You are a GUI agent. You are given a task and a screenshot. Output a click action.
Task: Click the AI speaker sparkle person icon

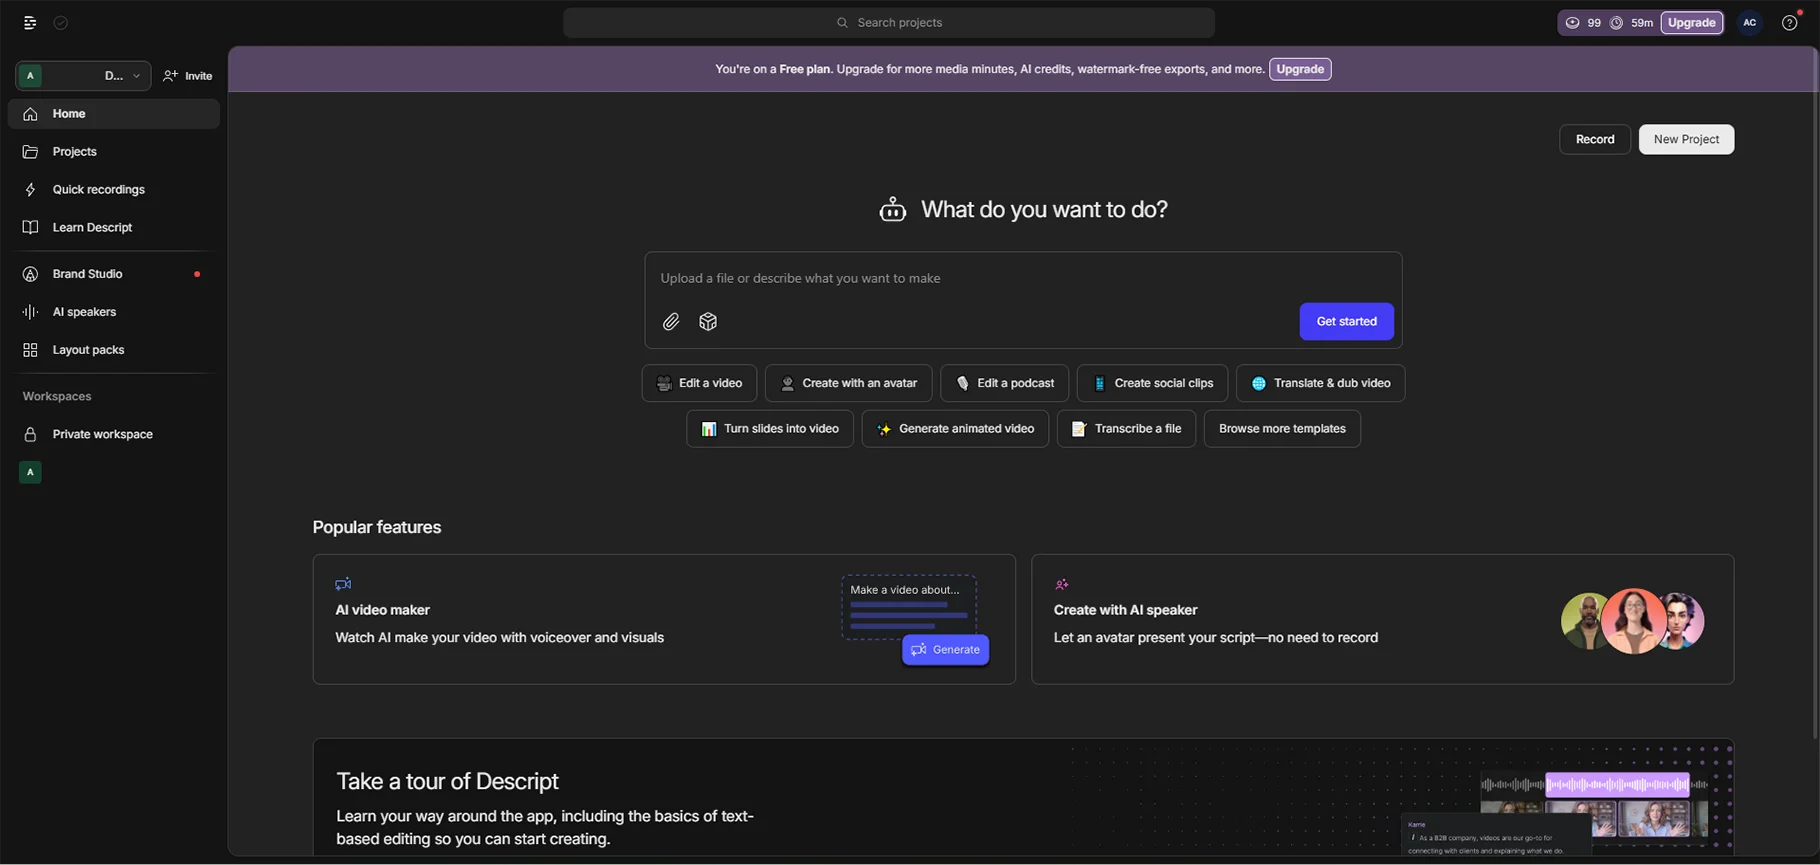(1062, 584)
